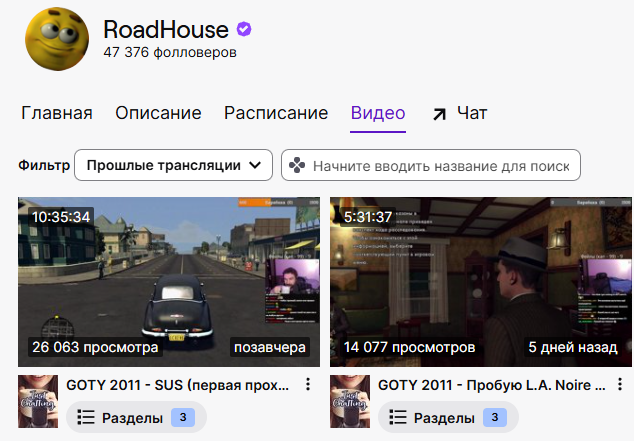
Task: Open the Описание tab
Action: (x=158, y=113)
